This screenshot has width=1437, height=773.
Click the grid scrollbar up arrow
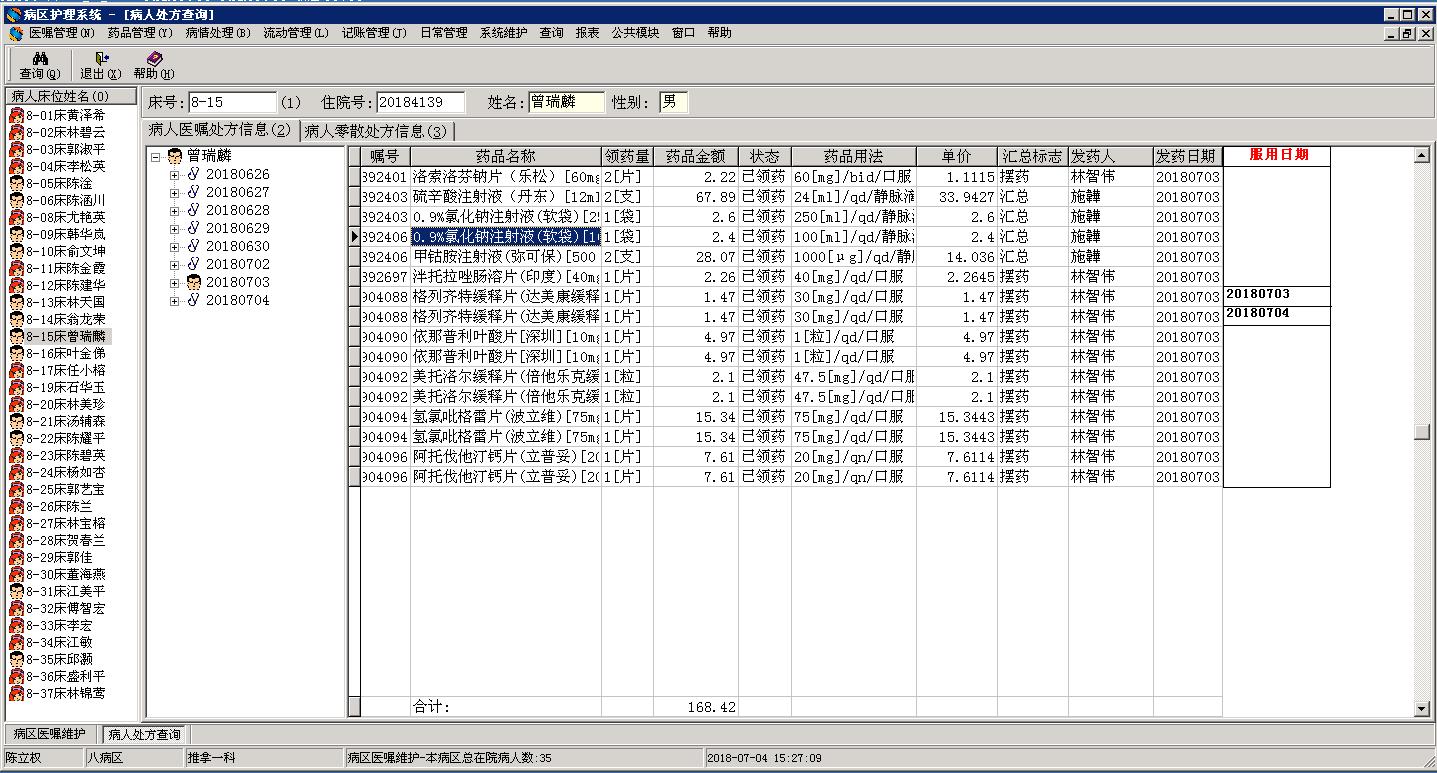(1422, 155)
